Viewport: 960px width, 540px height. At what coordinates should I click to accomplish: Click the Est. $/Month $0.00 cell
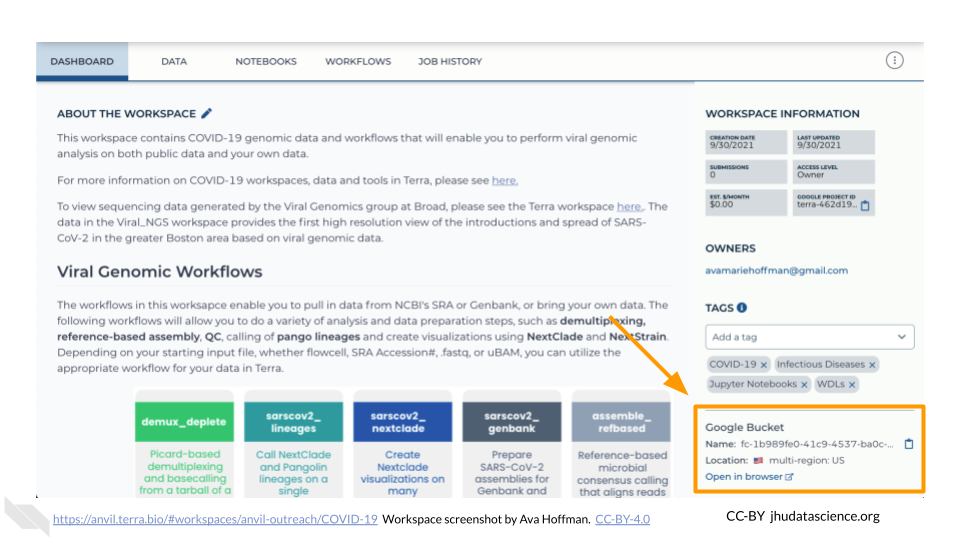click(x=746, y=201)
